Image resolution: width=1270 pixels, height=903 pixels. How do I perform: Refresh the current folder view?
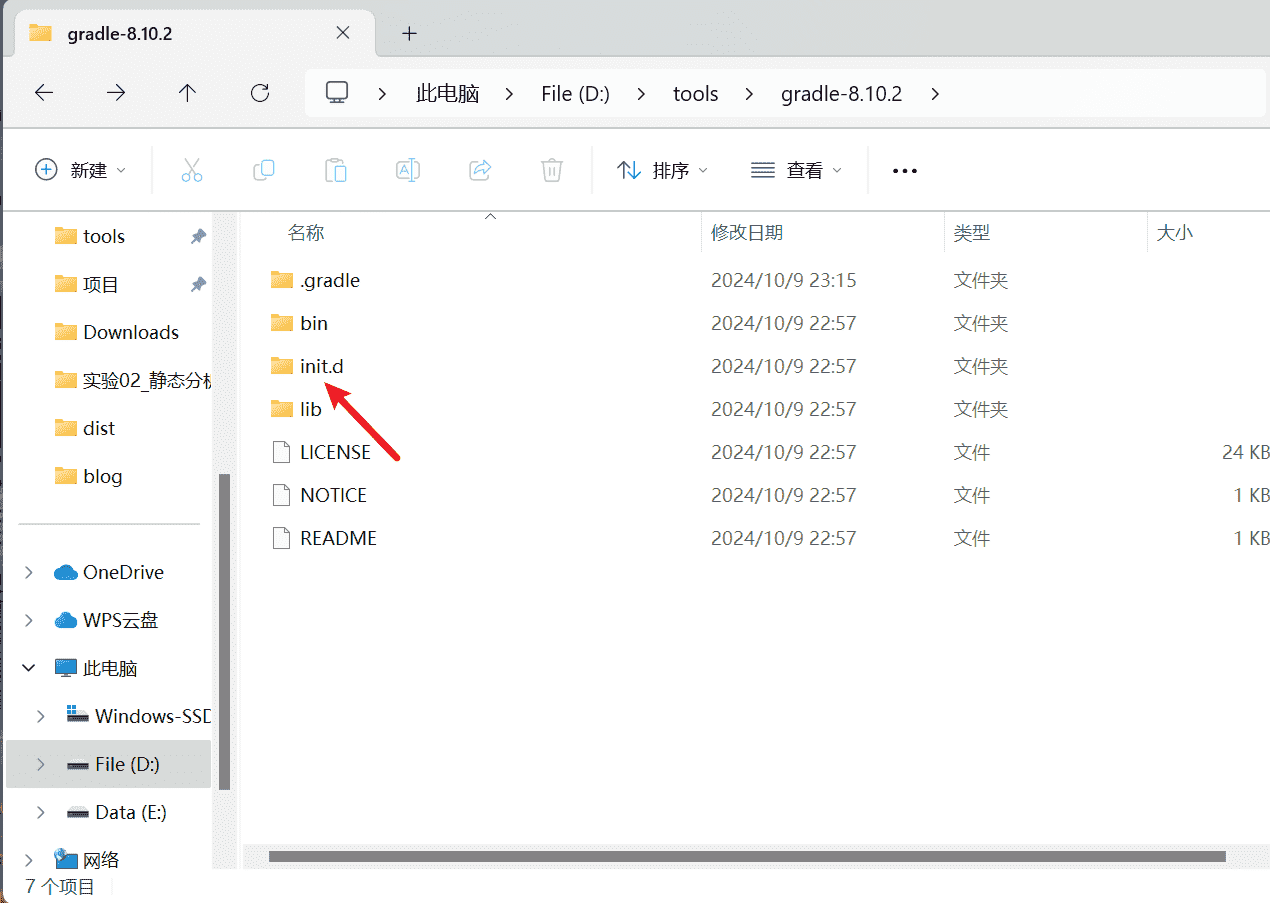(x=260, y=93)
